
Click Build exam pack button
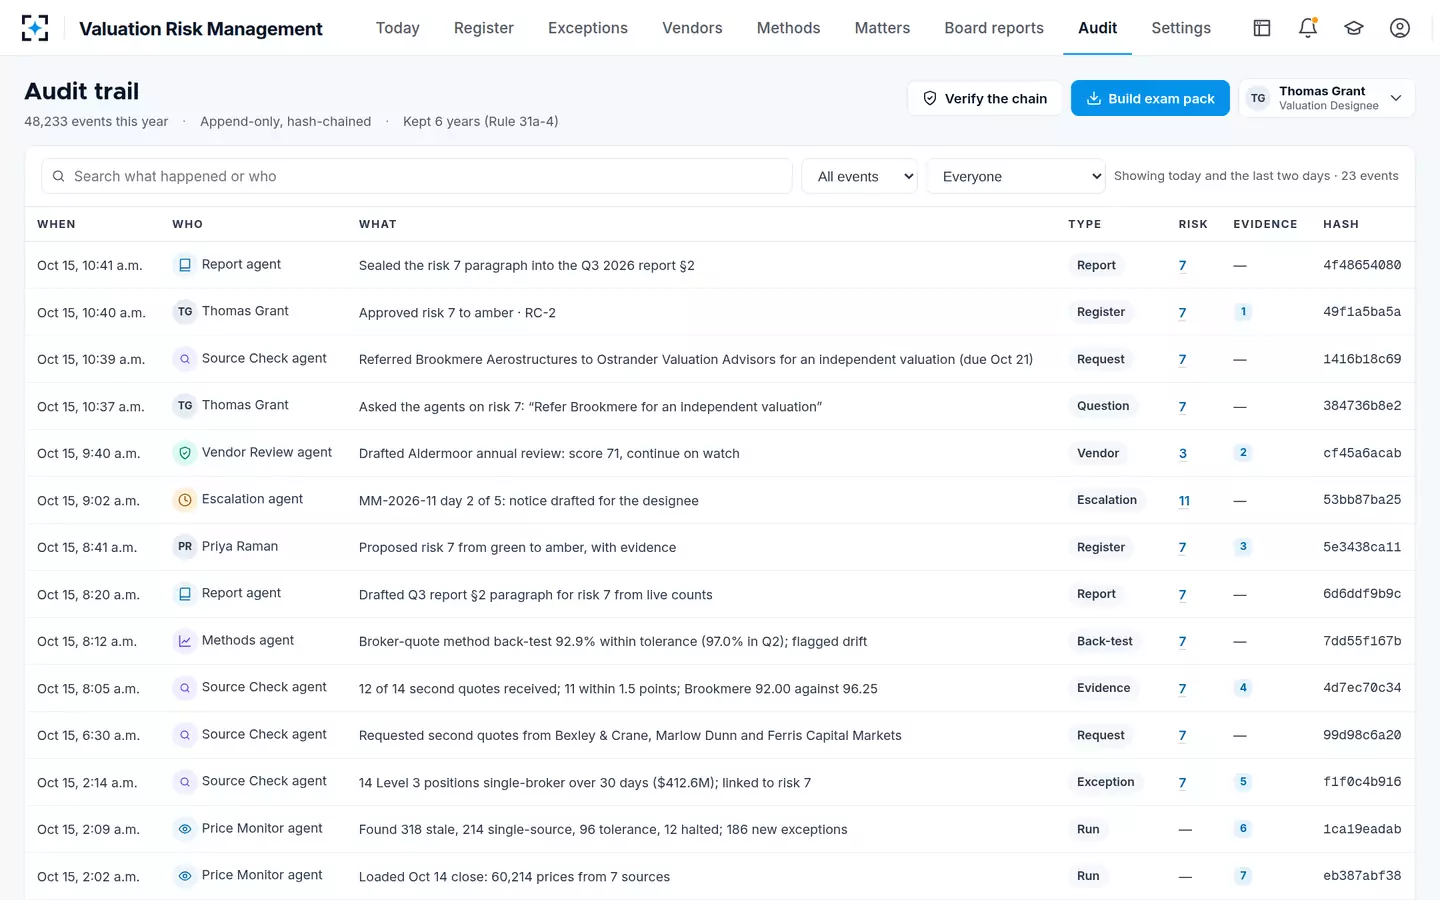click(1150, 98)
